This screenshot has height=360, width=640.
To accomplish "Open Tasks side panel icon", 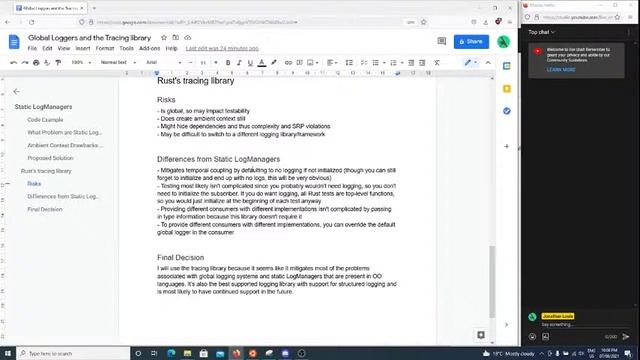I will (507, 111).
